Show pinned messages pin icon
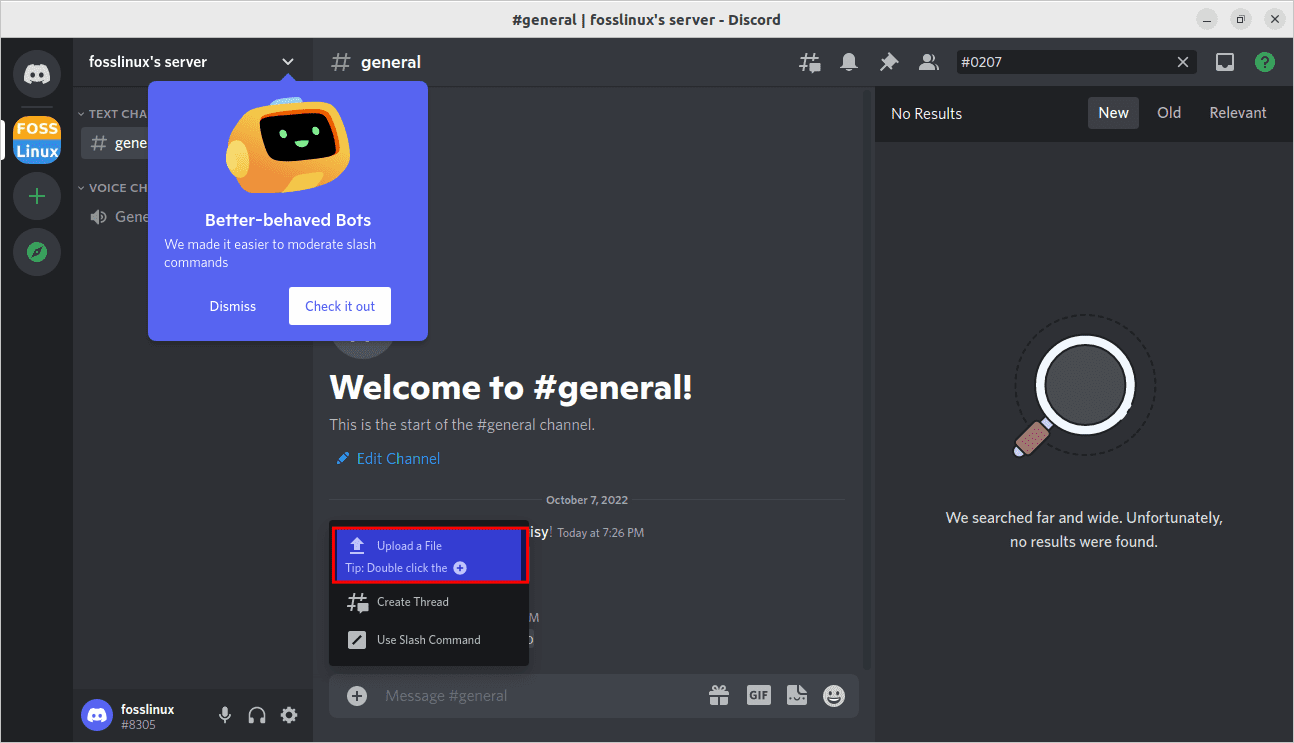The width and height of the screenshot is (1294, 743). [x=889, y=62]
